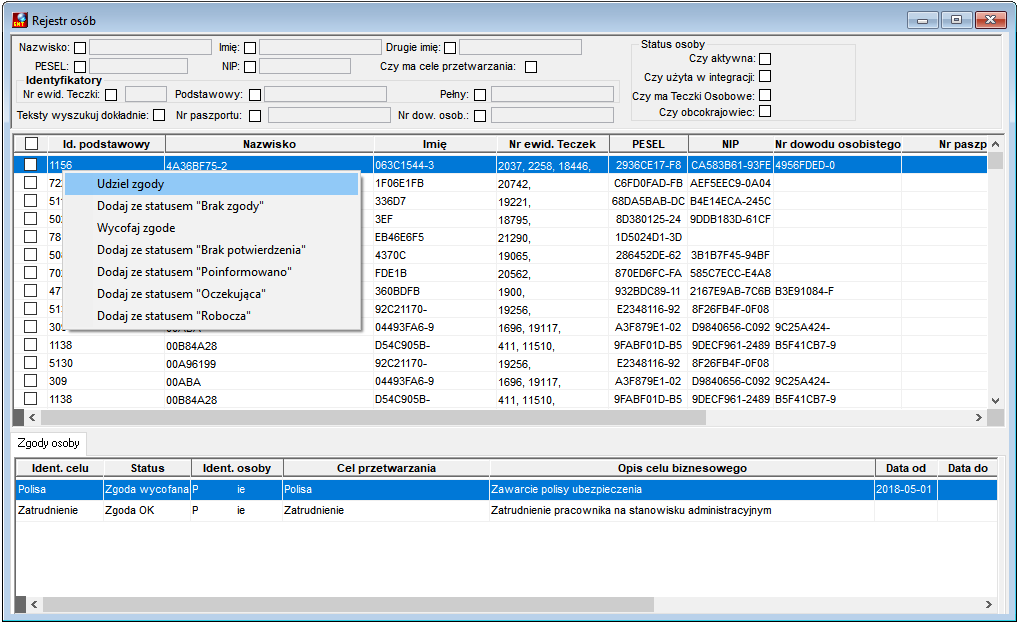The height and width of the screenshot is (622, 1017).
Task: Check the Nr dow. osob. checkbox
Action: pos(480,115)
